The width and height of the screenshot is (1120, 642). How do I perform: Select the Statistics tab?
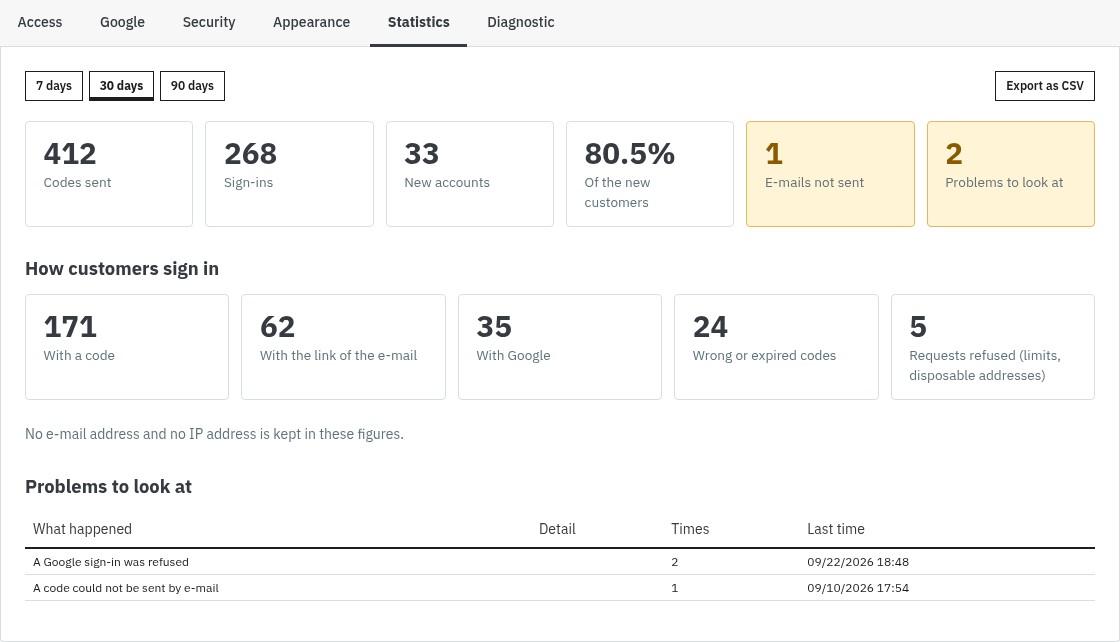point(419,22)
